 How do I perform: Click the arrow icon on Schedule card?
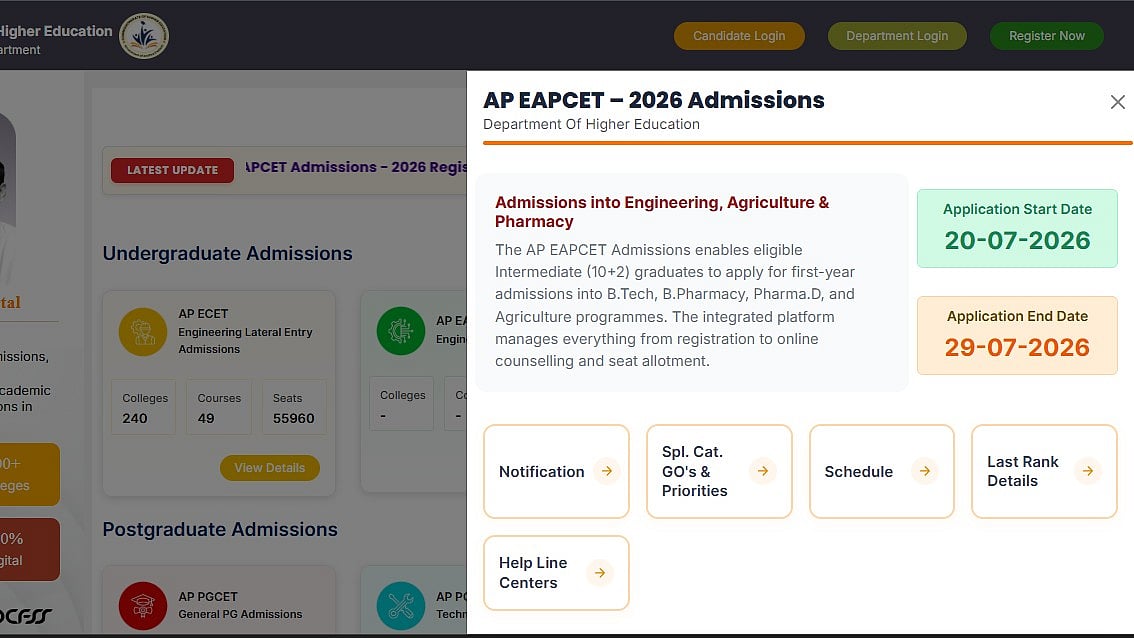click(924, 471)
